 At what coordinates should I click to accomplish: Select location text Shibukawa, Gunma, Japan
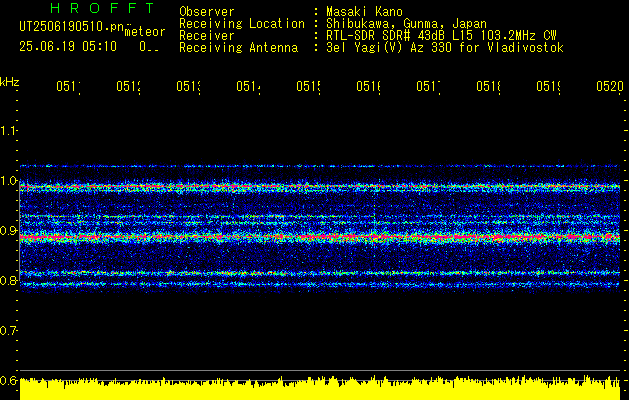point(406,24)
